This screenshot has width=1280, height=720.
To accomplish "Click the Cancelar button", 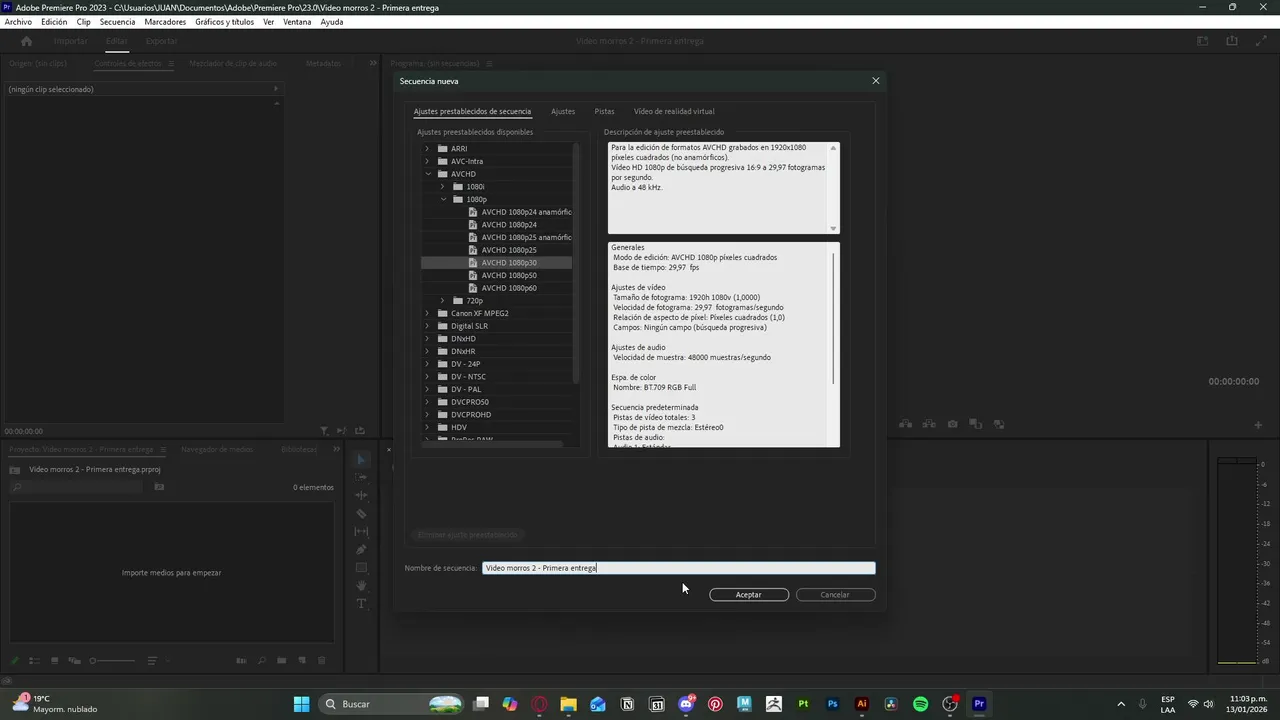I will coord(835,595).
